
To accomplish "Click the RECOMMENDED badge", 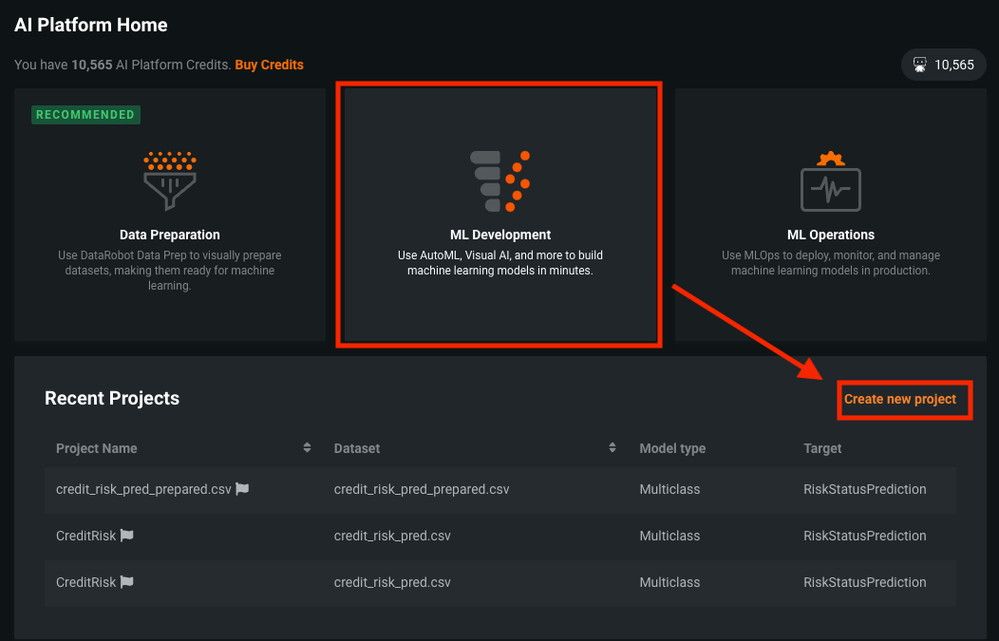I will [85, 115].
